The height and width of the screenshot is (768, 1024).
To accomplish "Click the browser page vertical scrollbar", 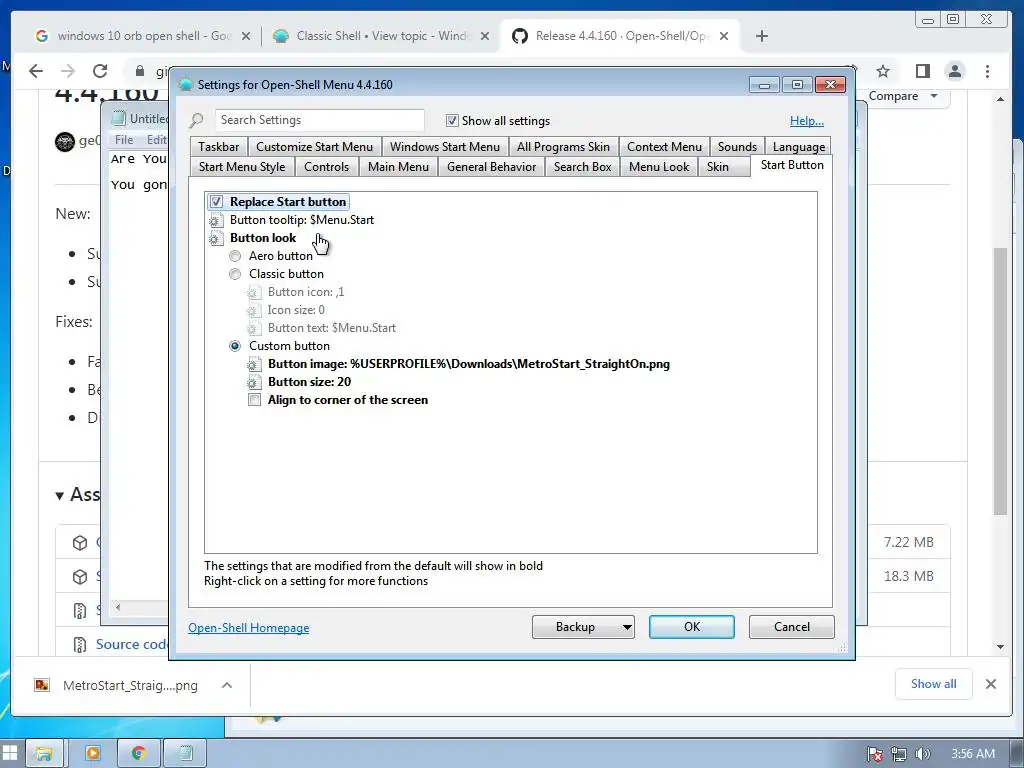I will pos(1000,382).
